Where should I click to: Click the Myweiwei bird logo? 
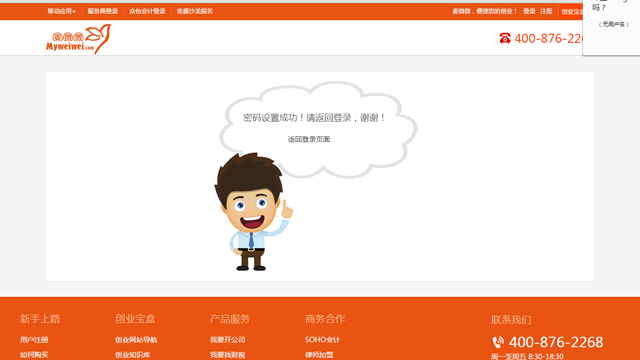coord(78,39)
